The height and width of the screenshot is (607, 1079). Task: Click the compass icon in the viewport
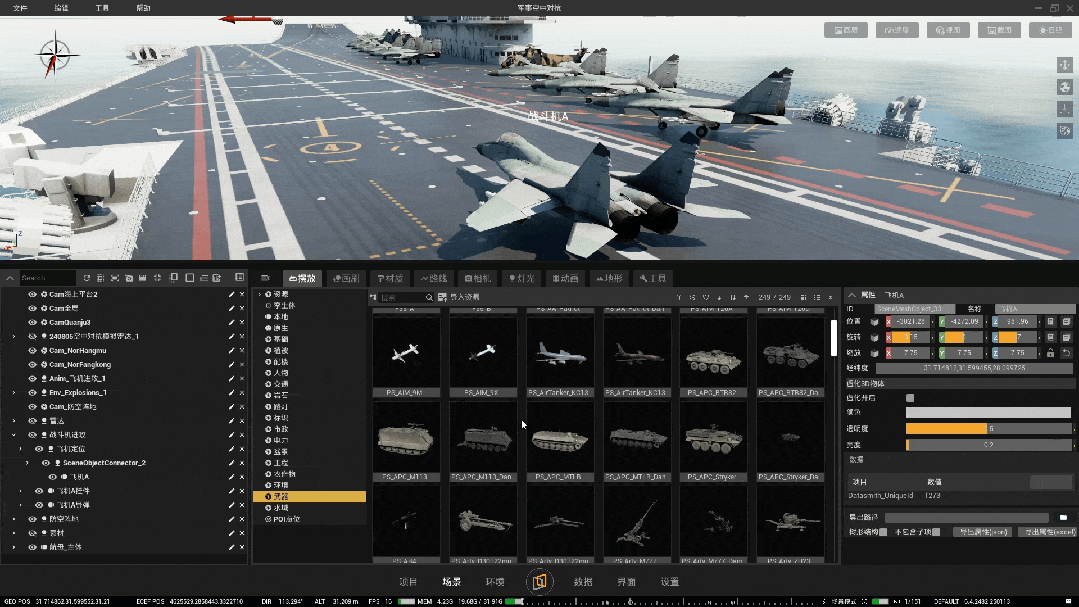click(54, 55)
